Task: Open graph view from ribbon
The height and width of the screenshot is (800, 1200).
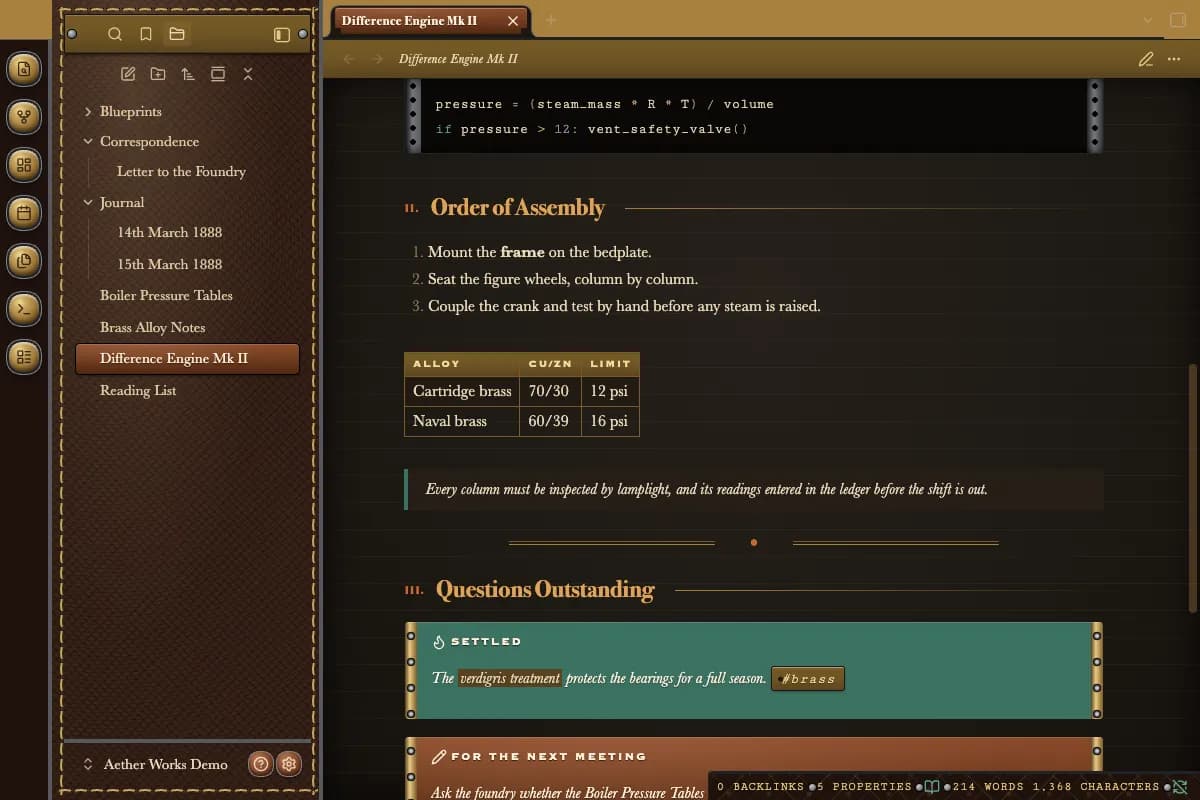Action: click(x=24, y=118)
